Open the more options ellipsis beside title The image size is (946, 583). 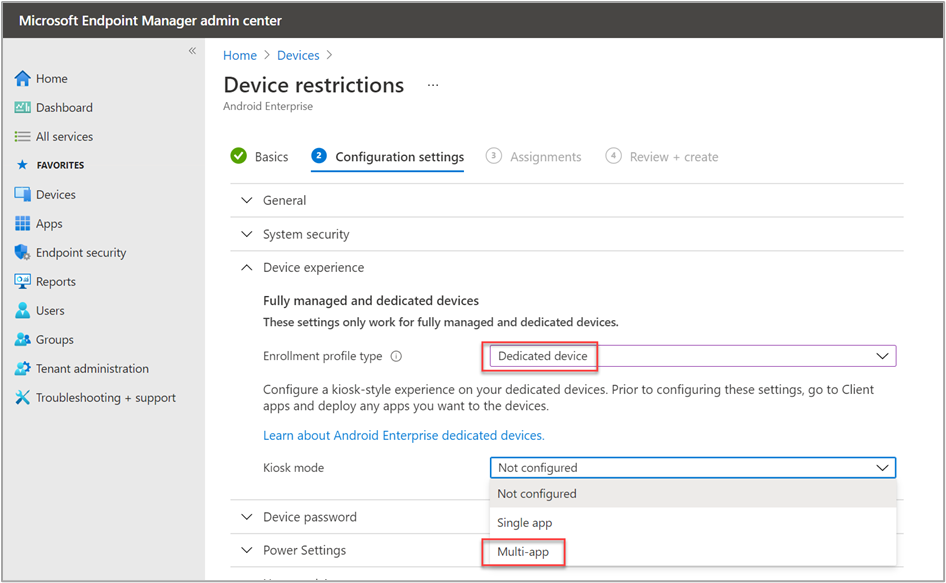pyautogui.click(x=433, y=86)
